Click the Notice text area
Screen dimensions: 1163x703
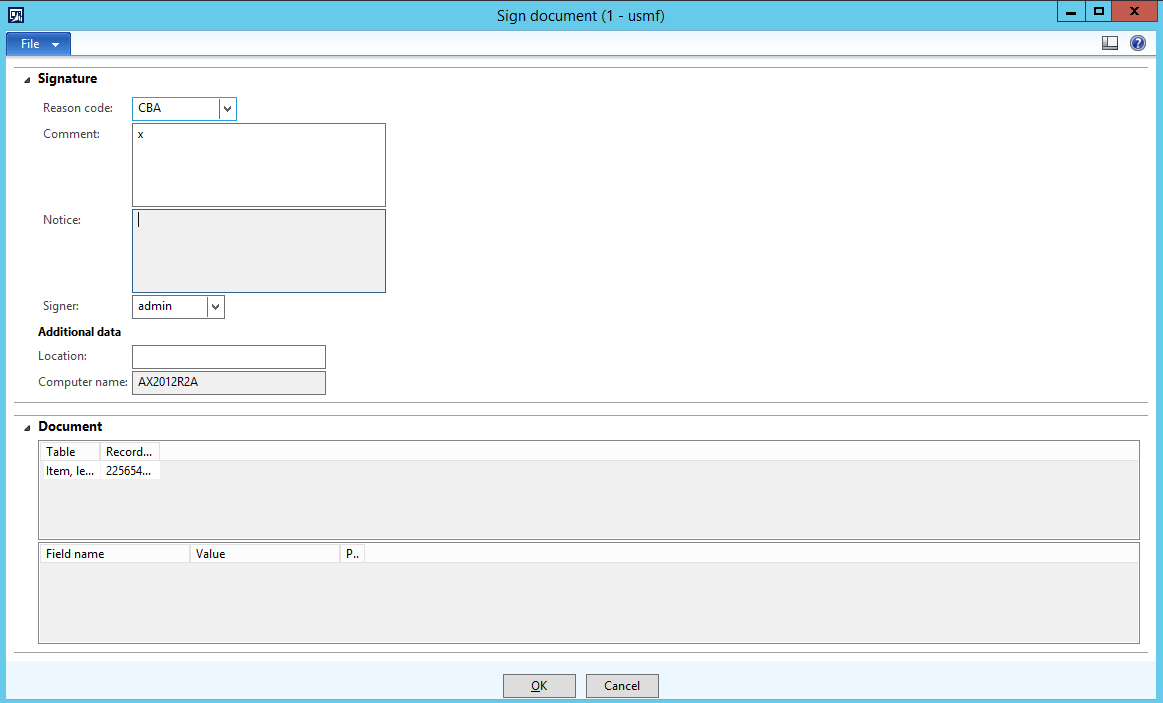click(x=258, y=251)
